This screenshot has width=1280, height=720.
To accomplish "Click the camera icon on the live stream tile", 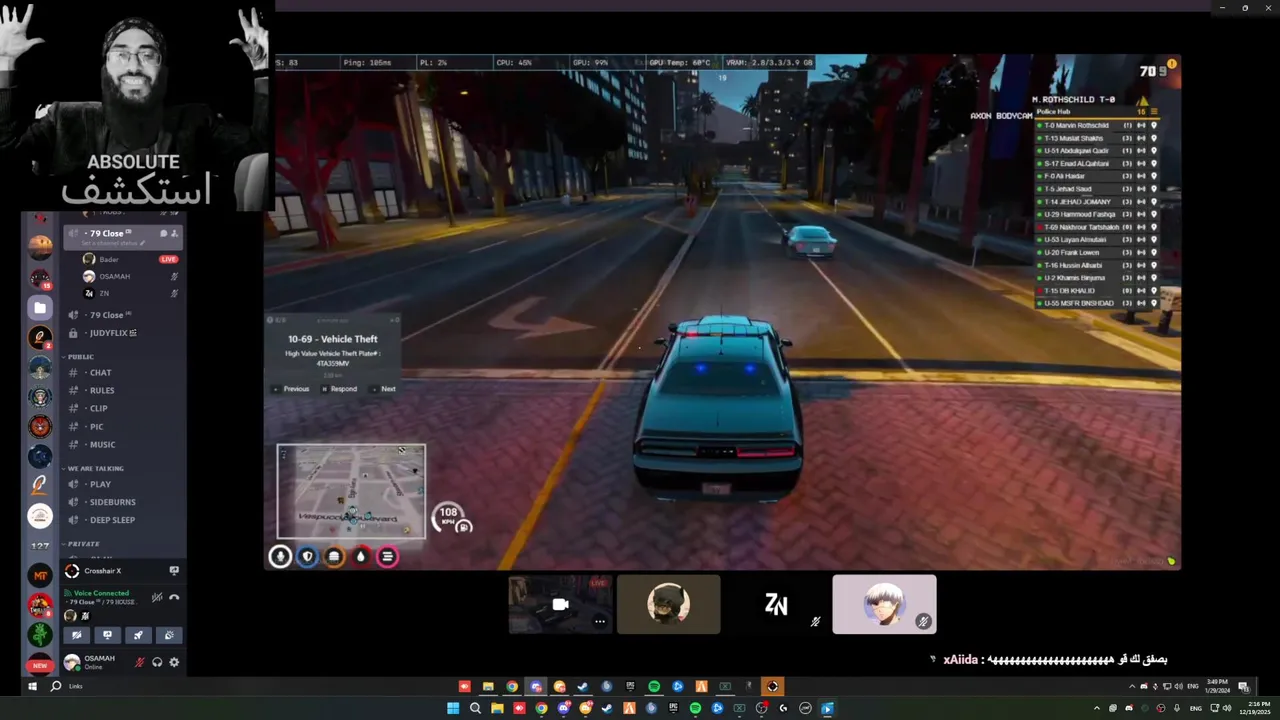I will click(561, 604).
